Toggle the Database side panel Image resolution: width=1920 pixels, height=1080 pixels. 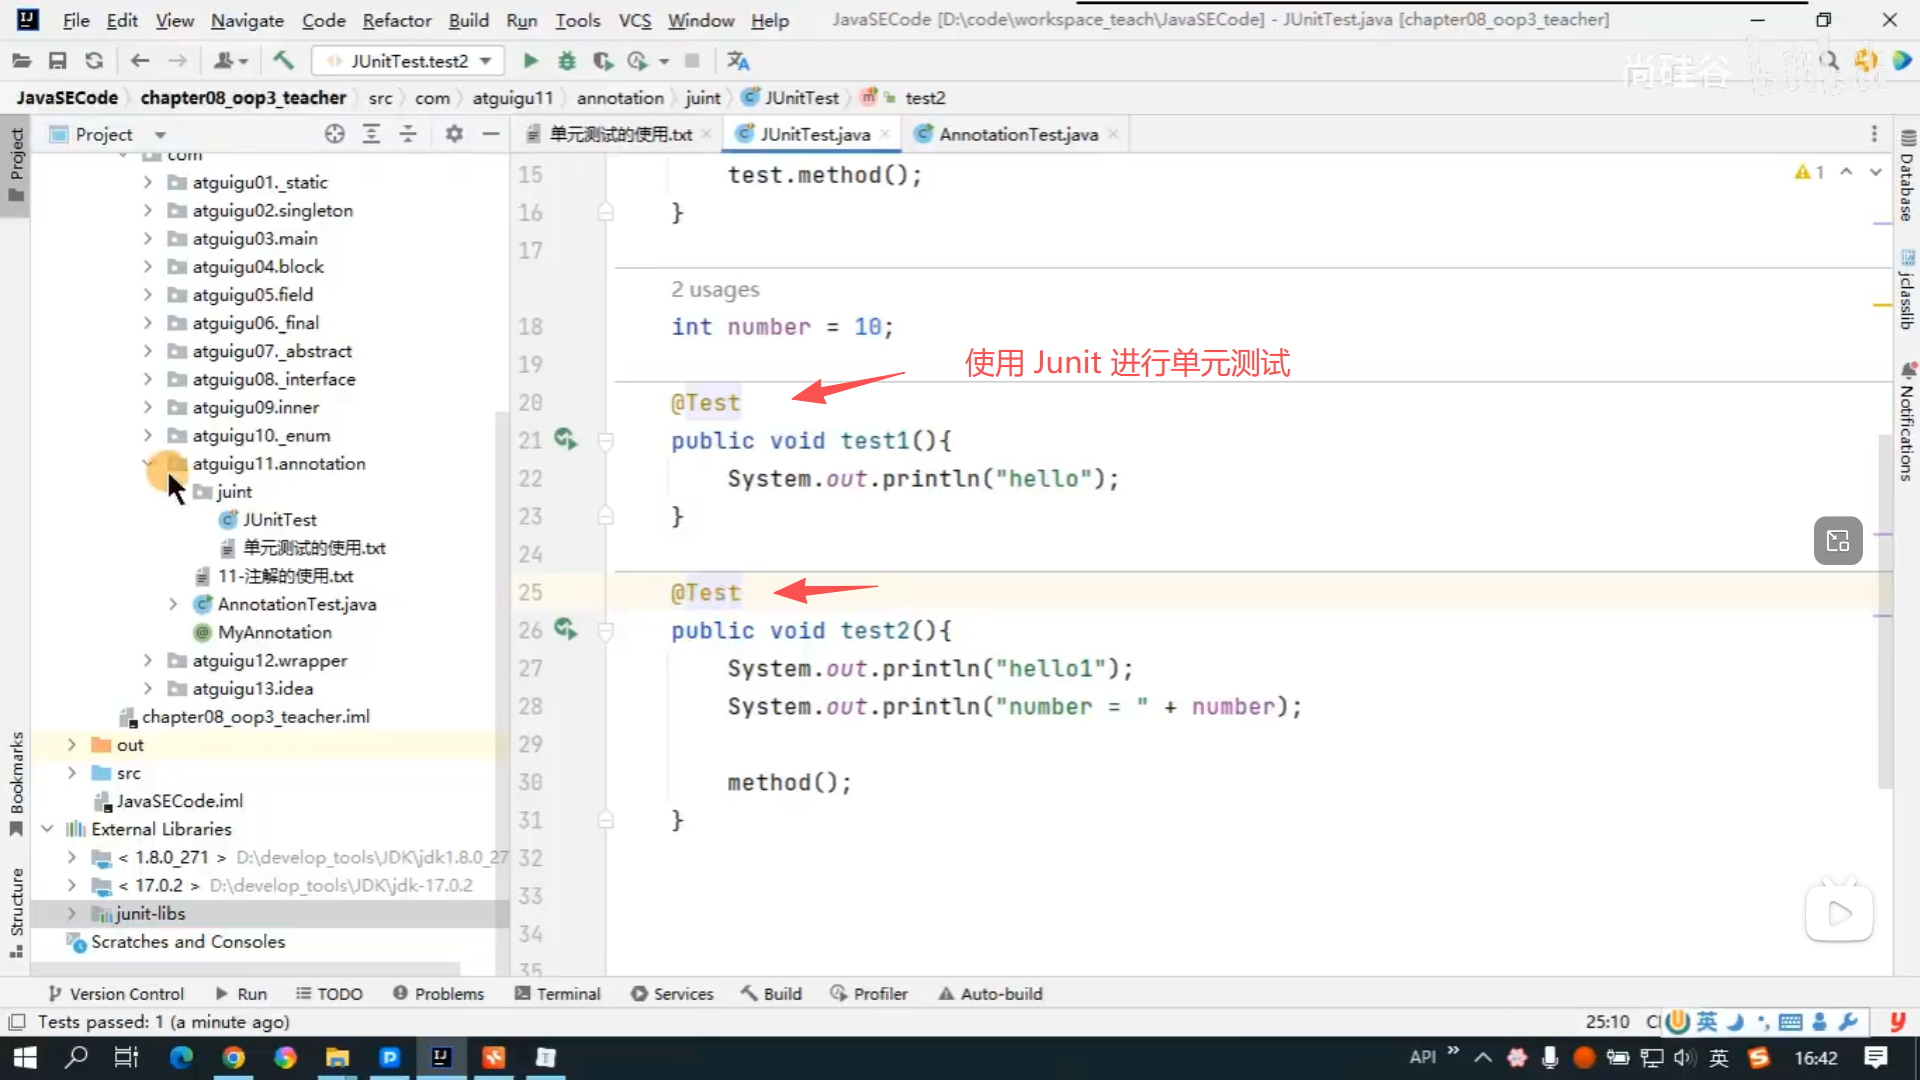pyautogui.click(x=1907, y=178)
